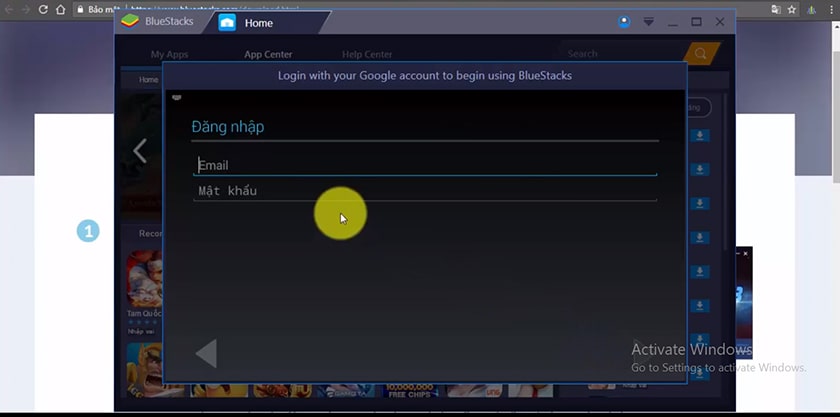Click the first download arrow icon in app list

[x=701, y=136]
